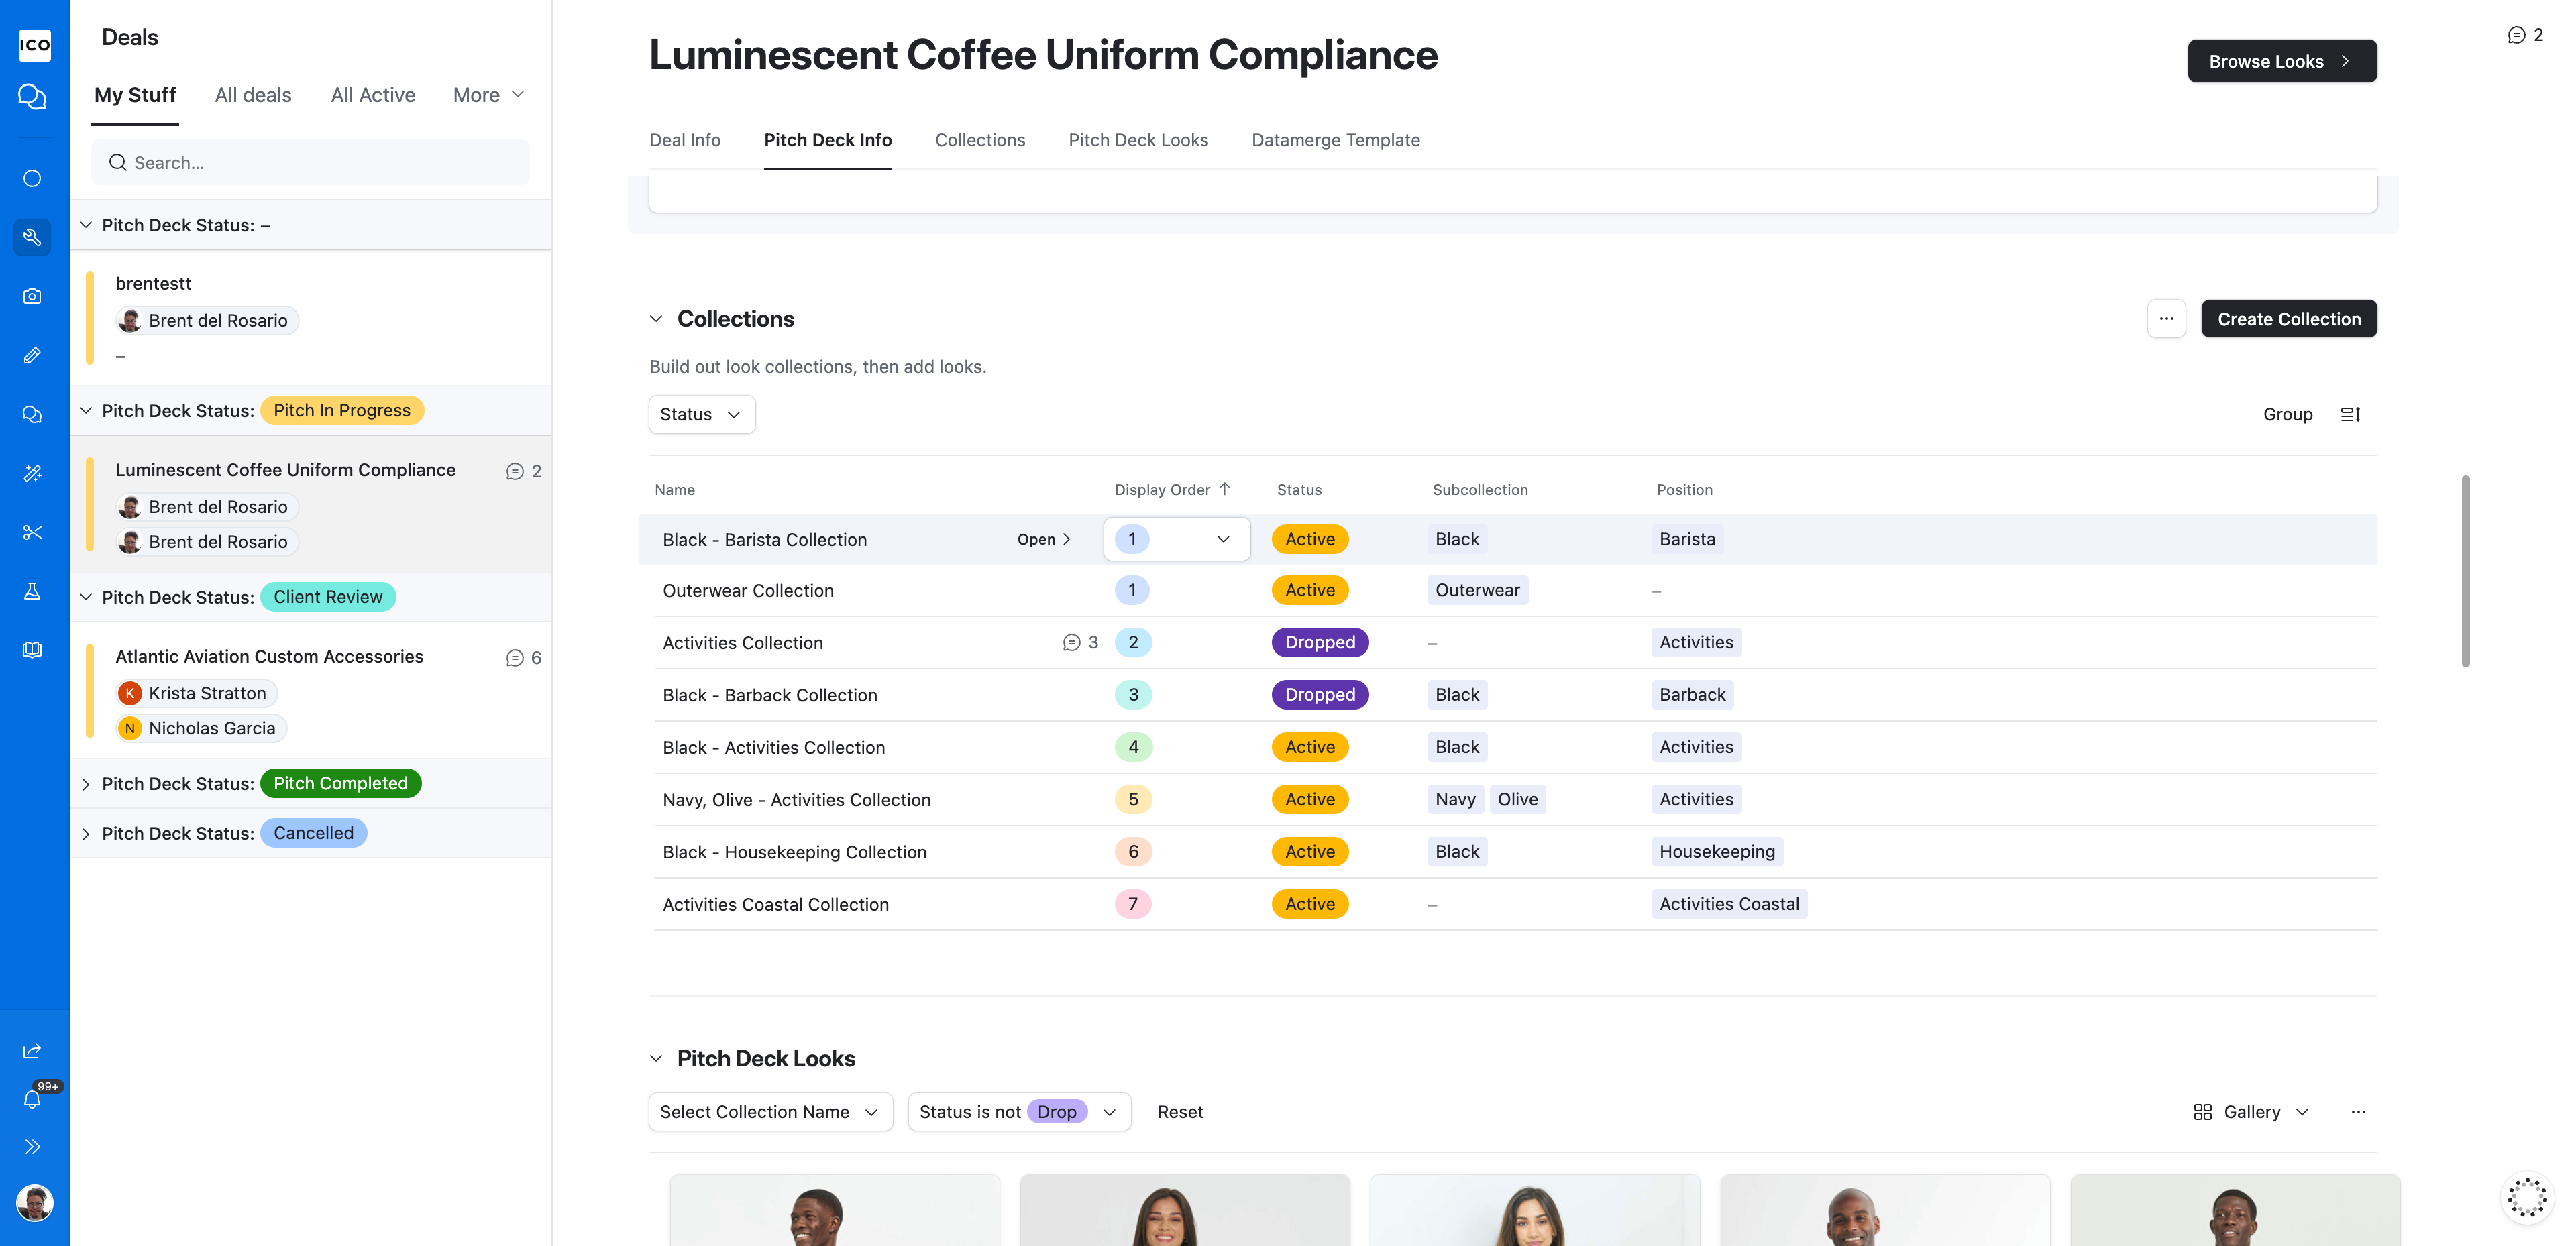This screenshot has height=1246, width=2576.
Task: Click Dropped status on Black - Barback row
Action: pyautogui.click(x=1319, y=694)
